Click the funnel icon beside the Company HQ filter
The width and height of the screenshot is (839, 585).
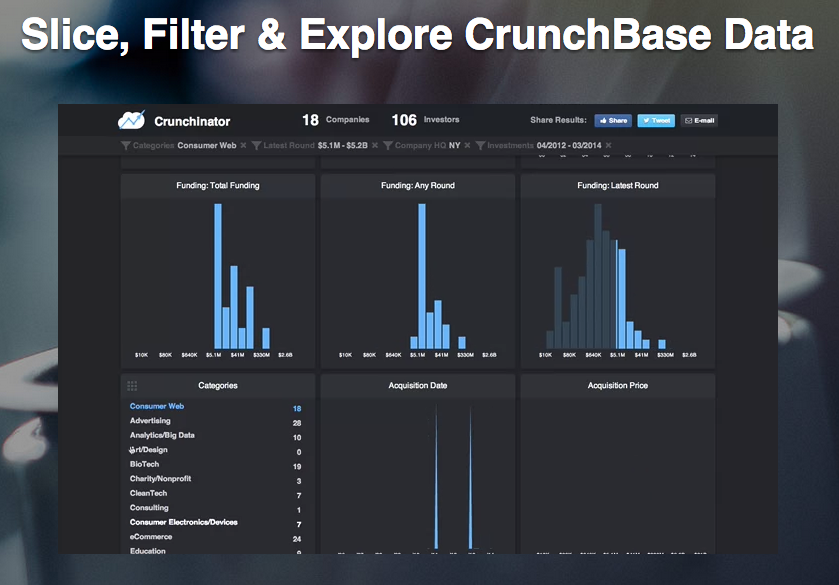[388, 146]
